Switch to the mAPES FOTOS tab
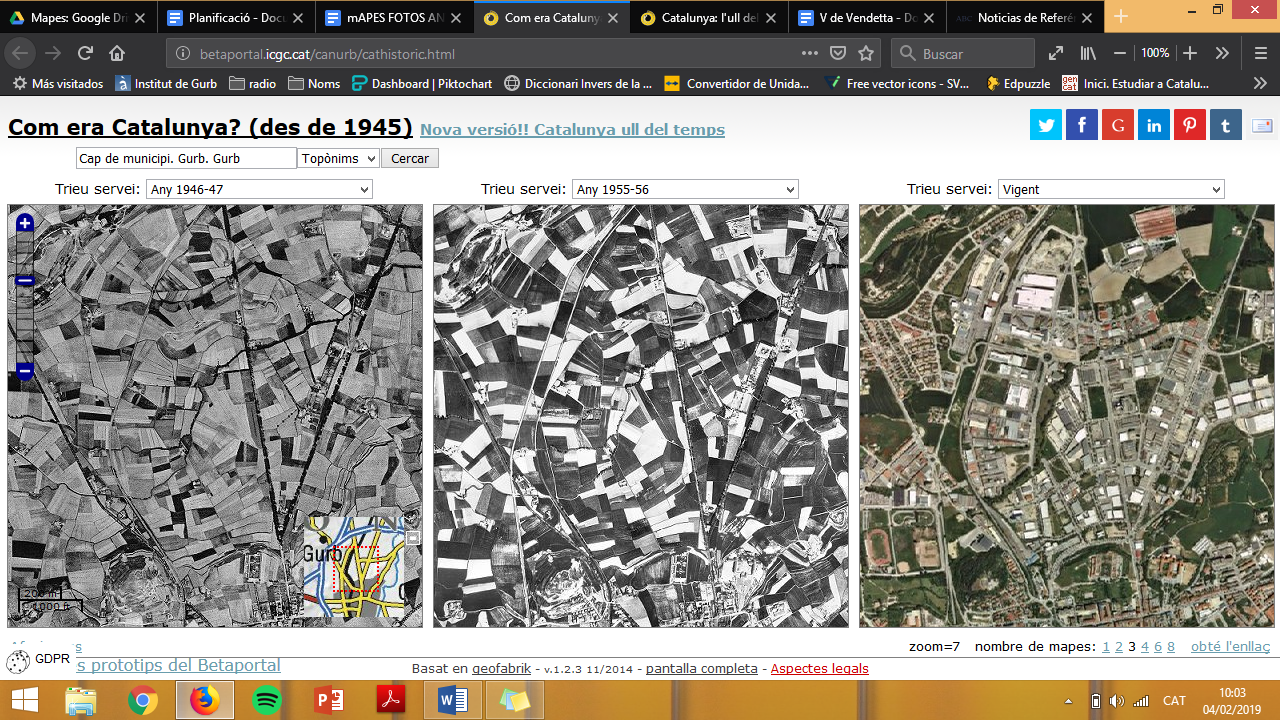Image resolution: width=1280 pixels, height=720 pixels. (x=395, y=18)
